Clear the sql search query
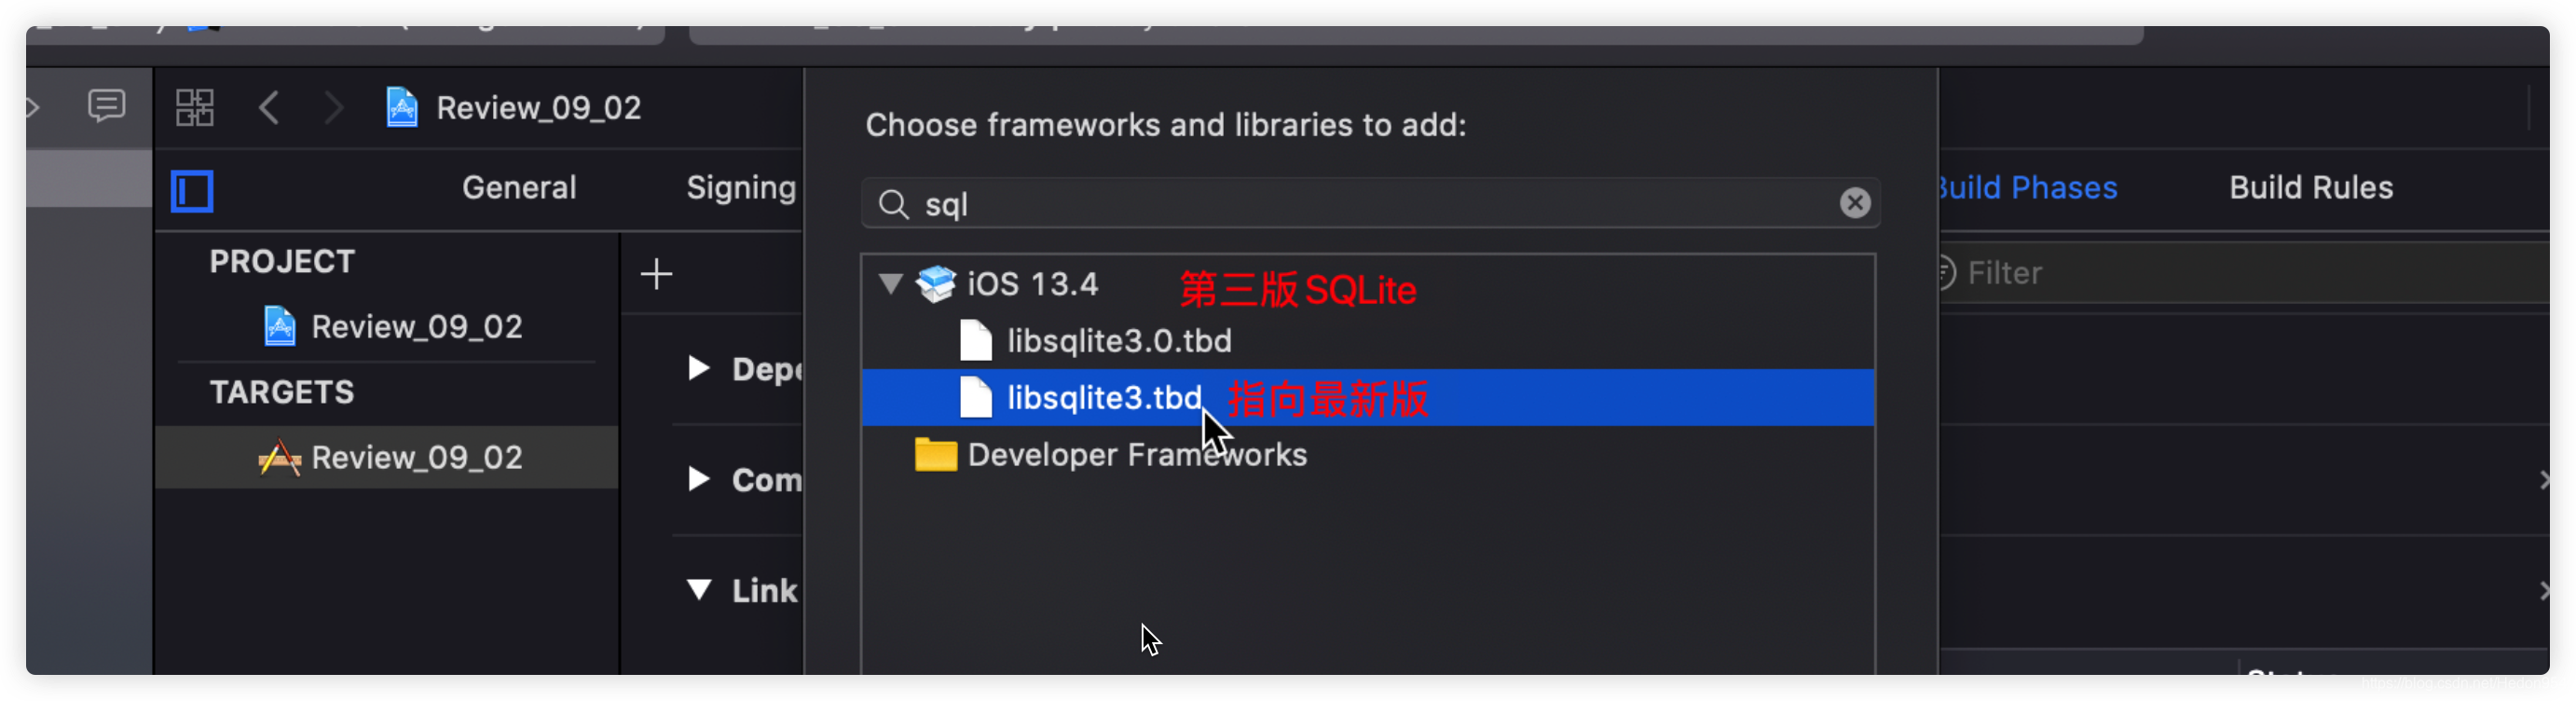The image size is (2576, 701). coord(1855,203)
